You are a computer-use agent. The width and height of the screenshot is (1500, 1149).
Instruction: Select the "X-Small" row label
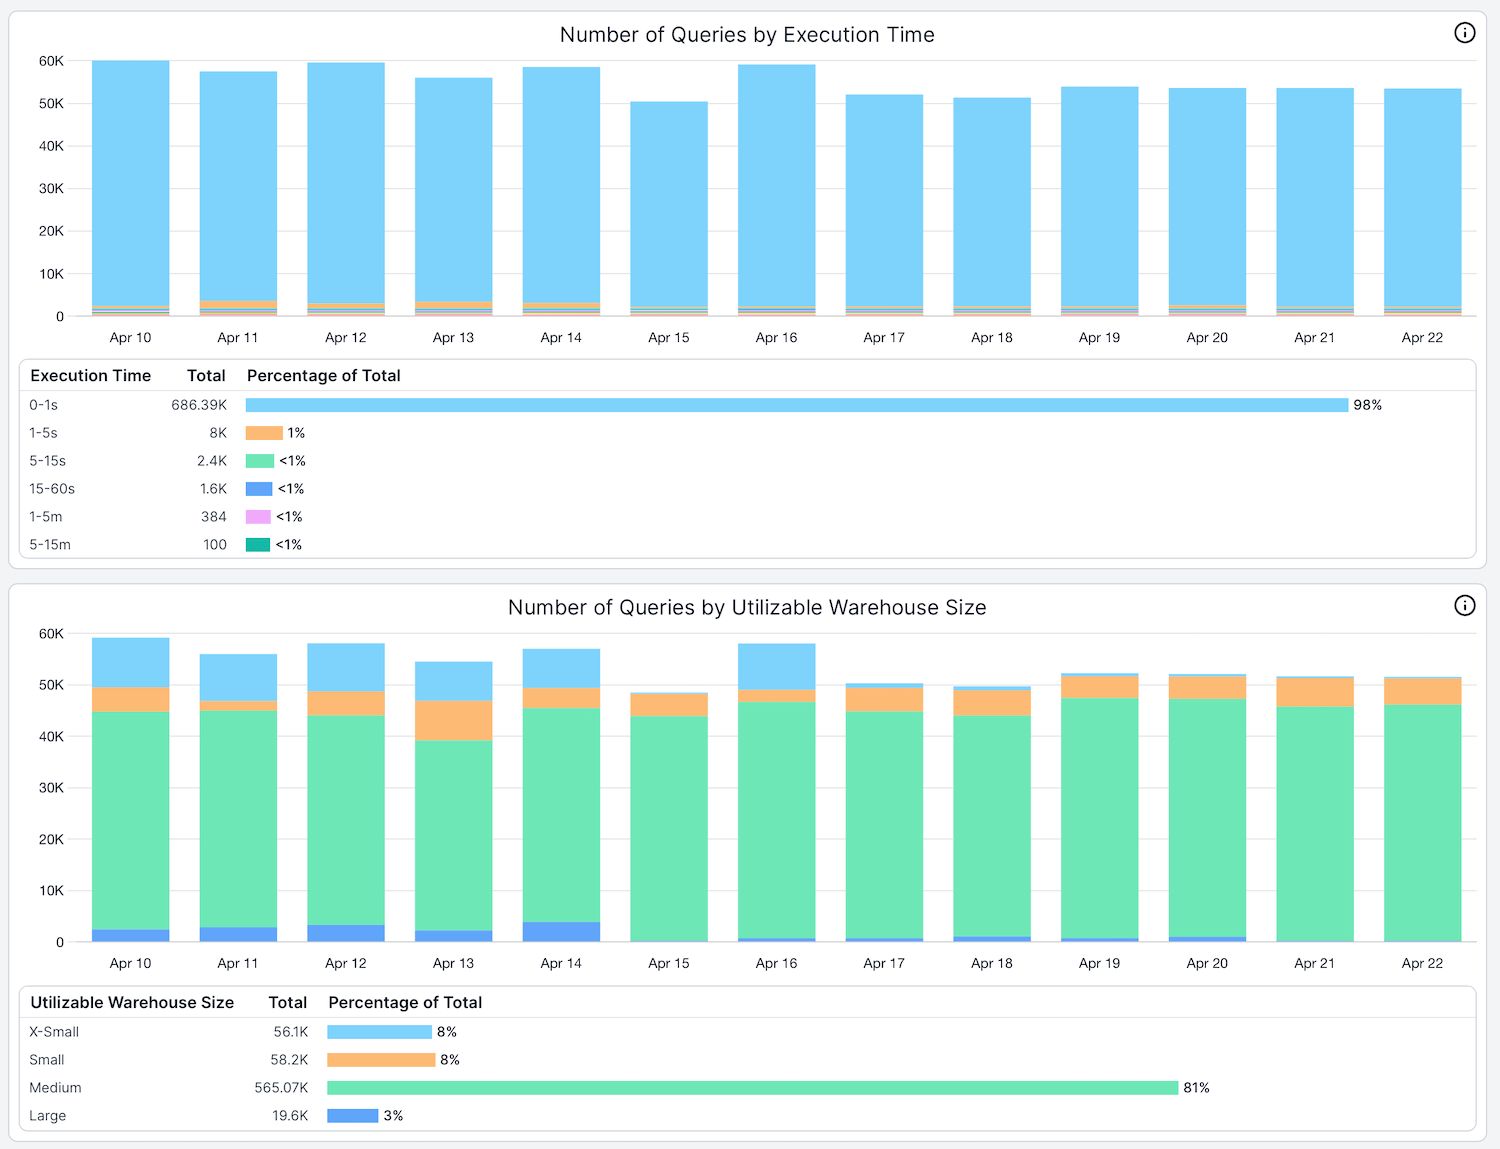point(54,1032)
